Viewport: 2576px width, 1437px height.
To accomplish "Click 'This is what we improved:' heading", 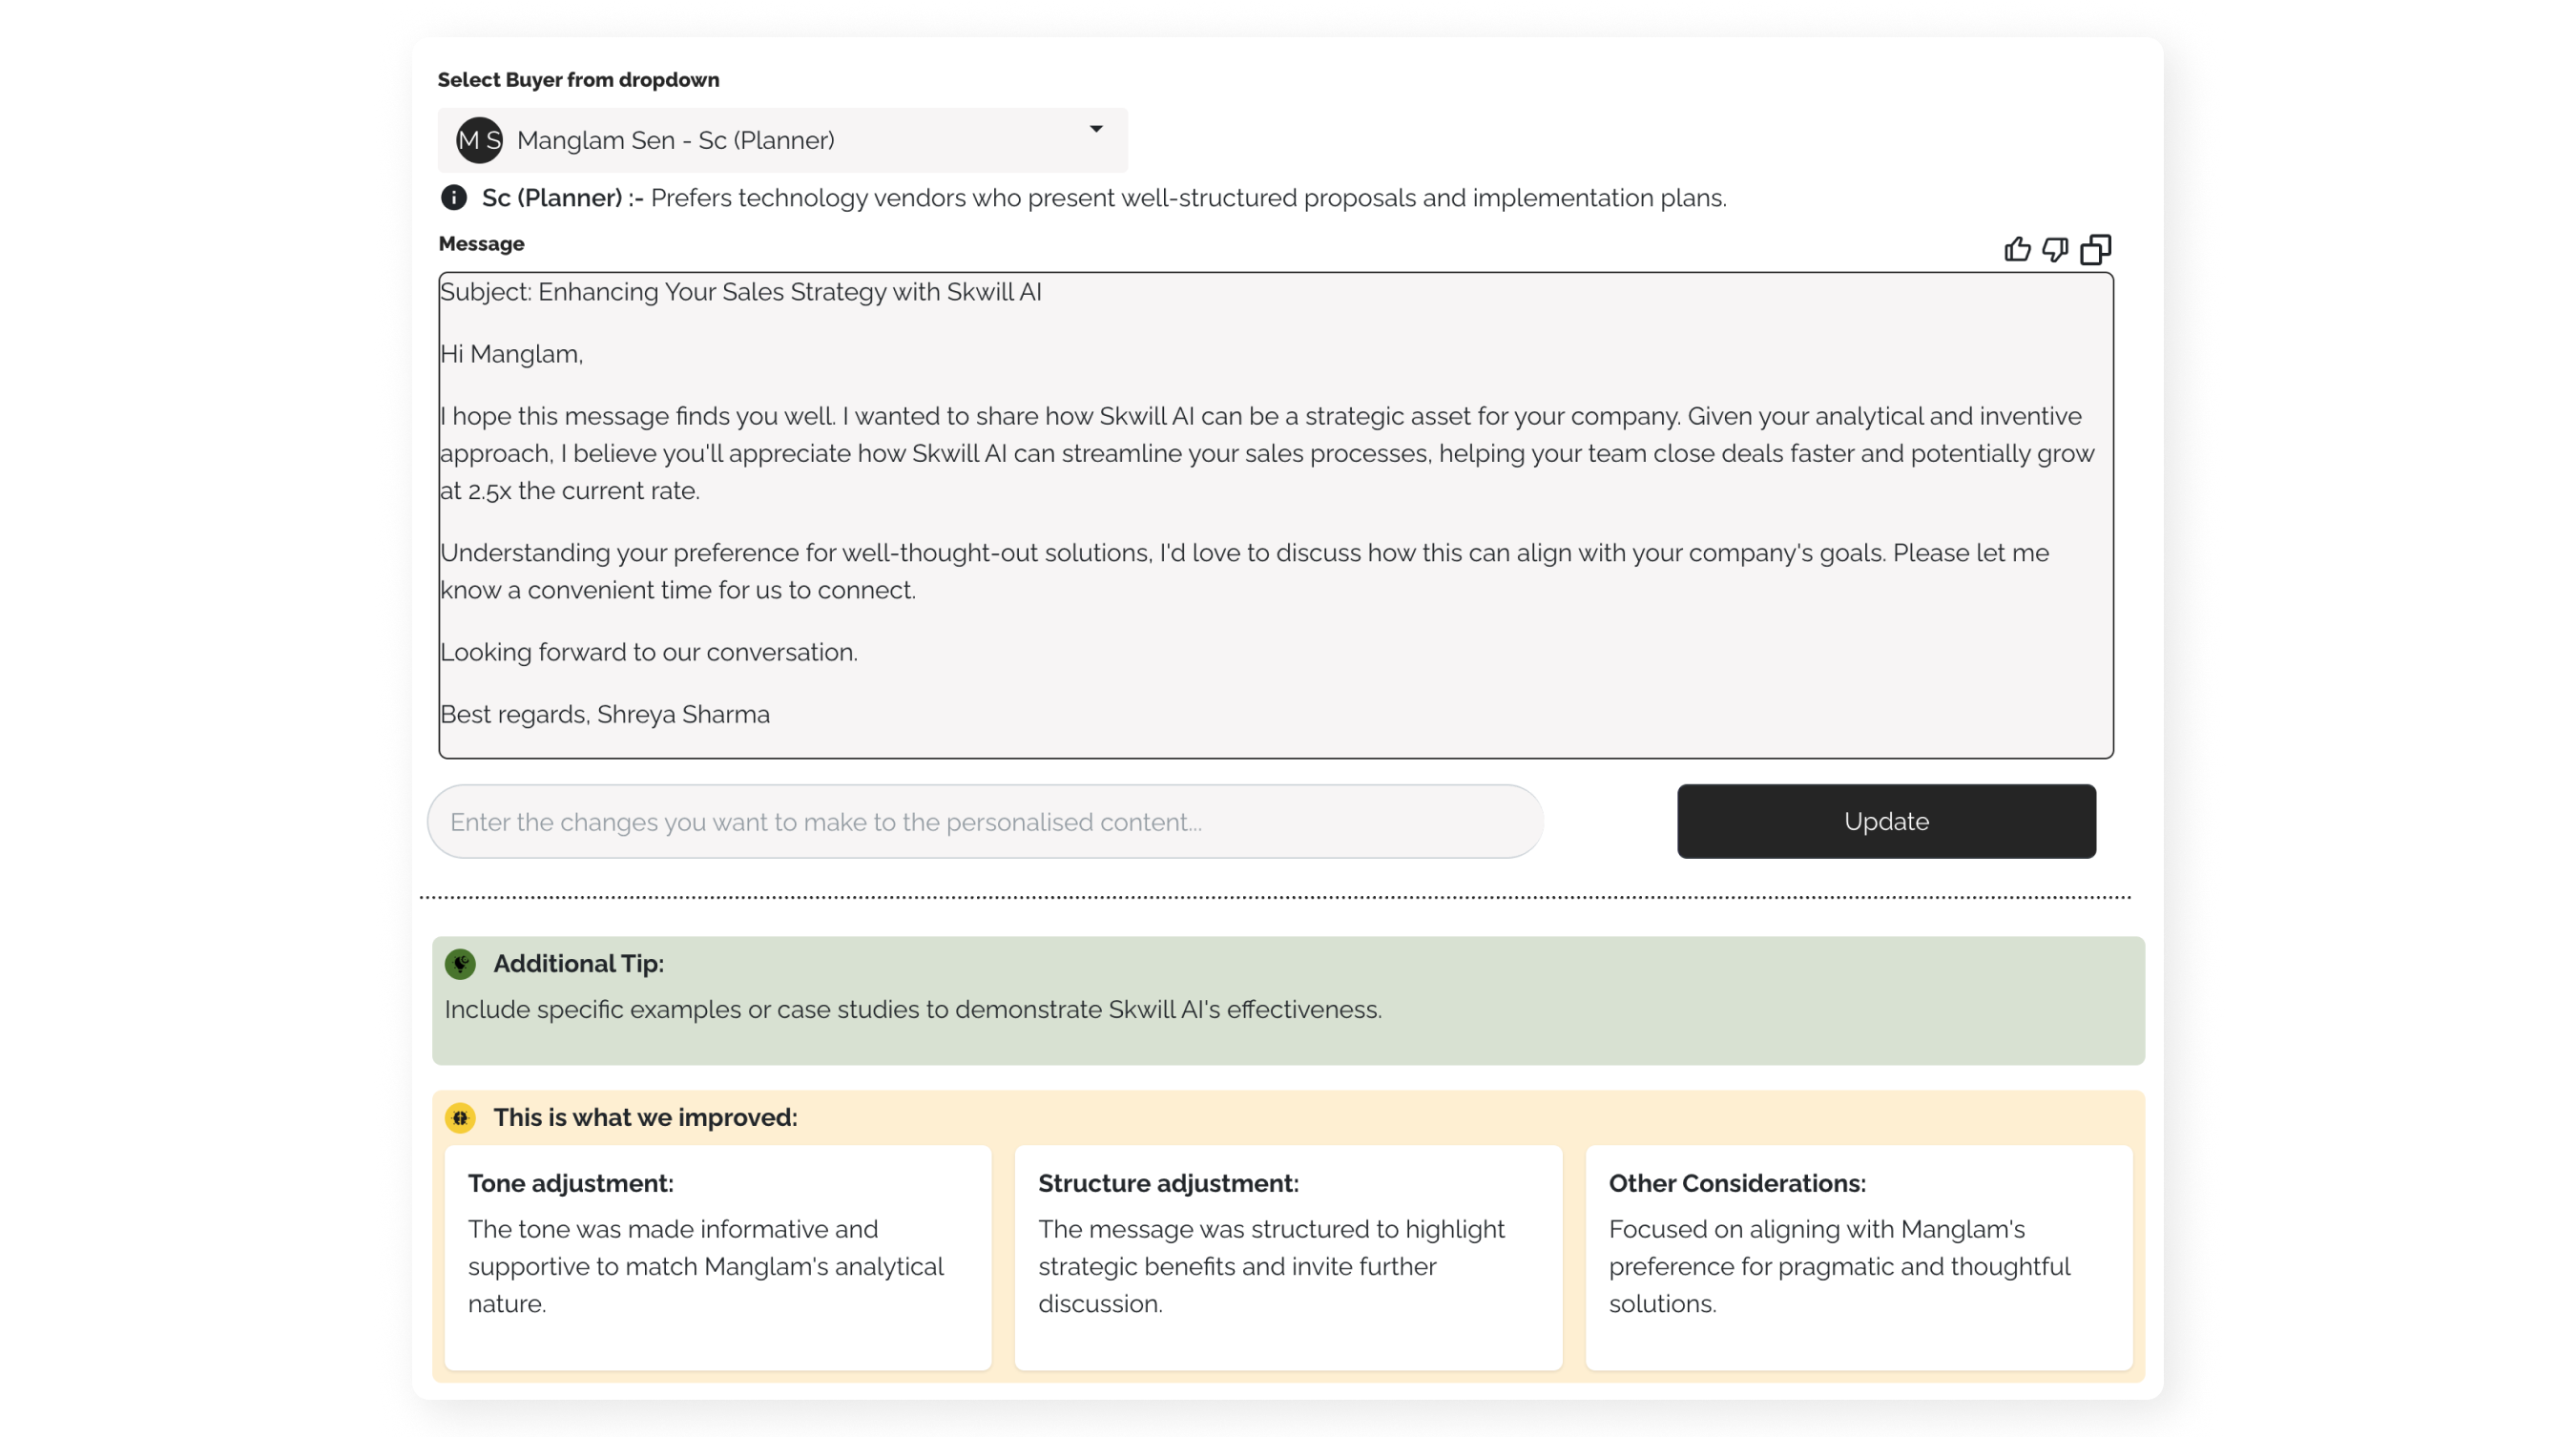I will pyautogui.click(x=645, y=1117).
